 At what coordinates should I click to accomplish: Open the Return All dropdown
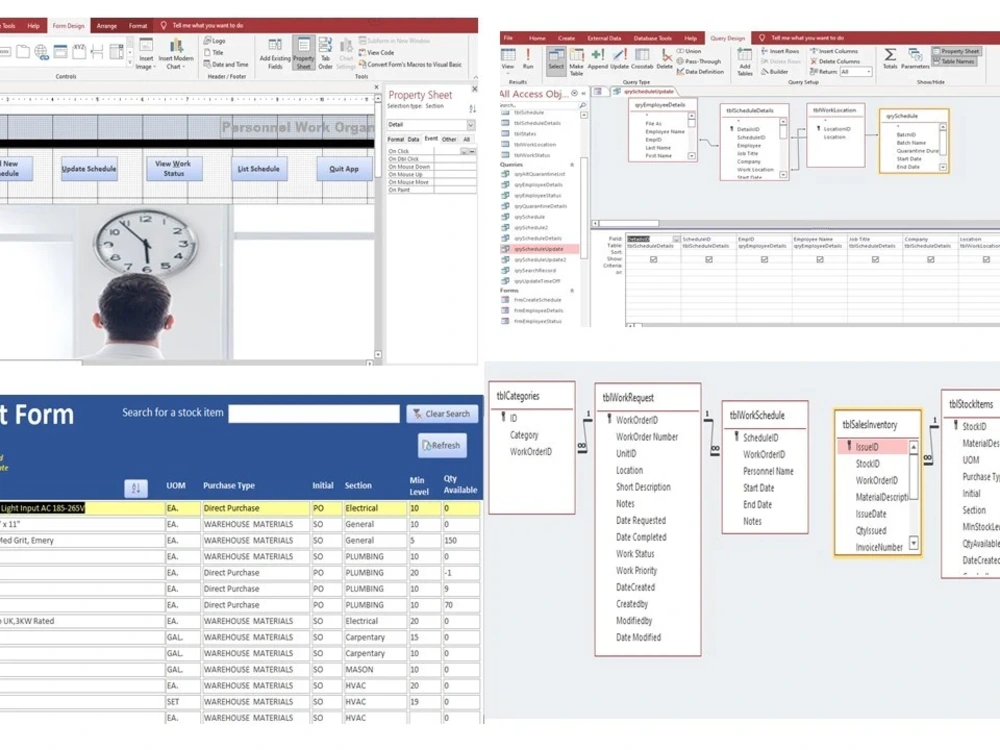pyautogui.click(x=869, y=72)
